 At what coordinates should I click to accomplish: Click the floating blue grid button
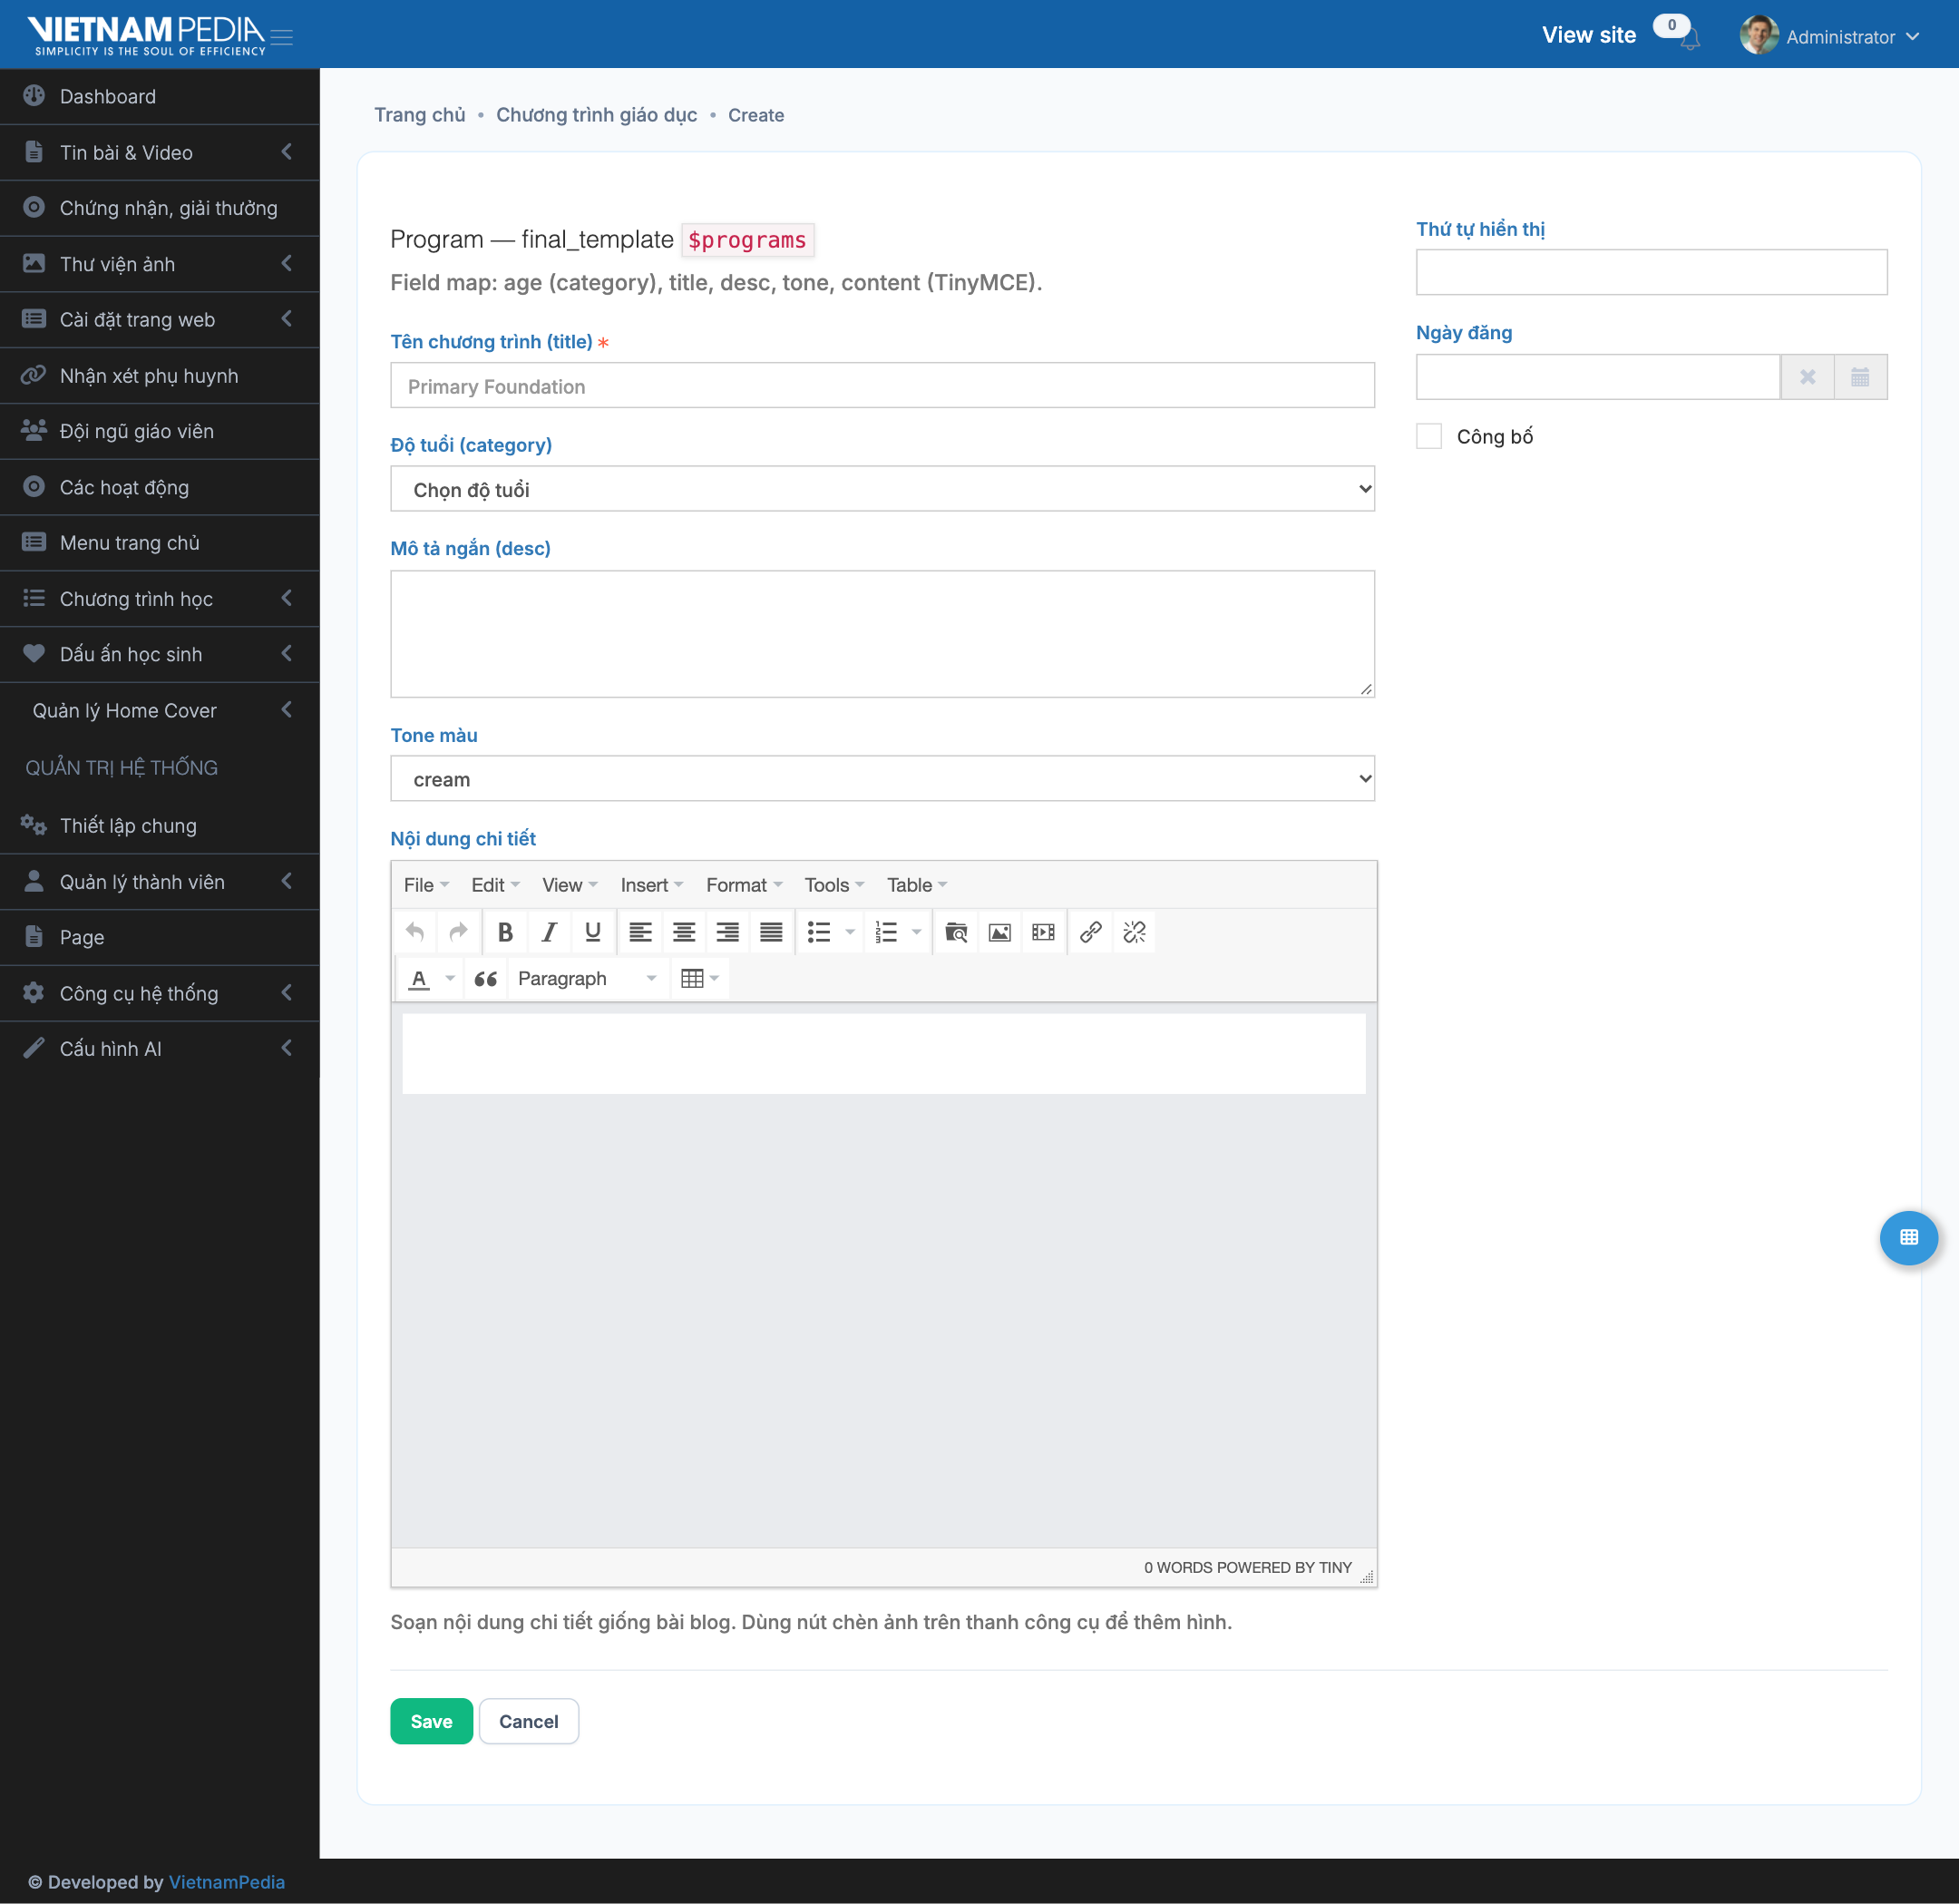(x=1909, y=1237)
